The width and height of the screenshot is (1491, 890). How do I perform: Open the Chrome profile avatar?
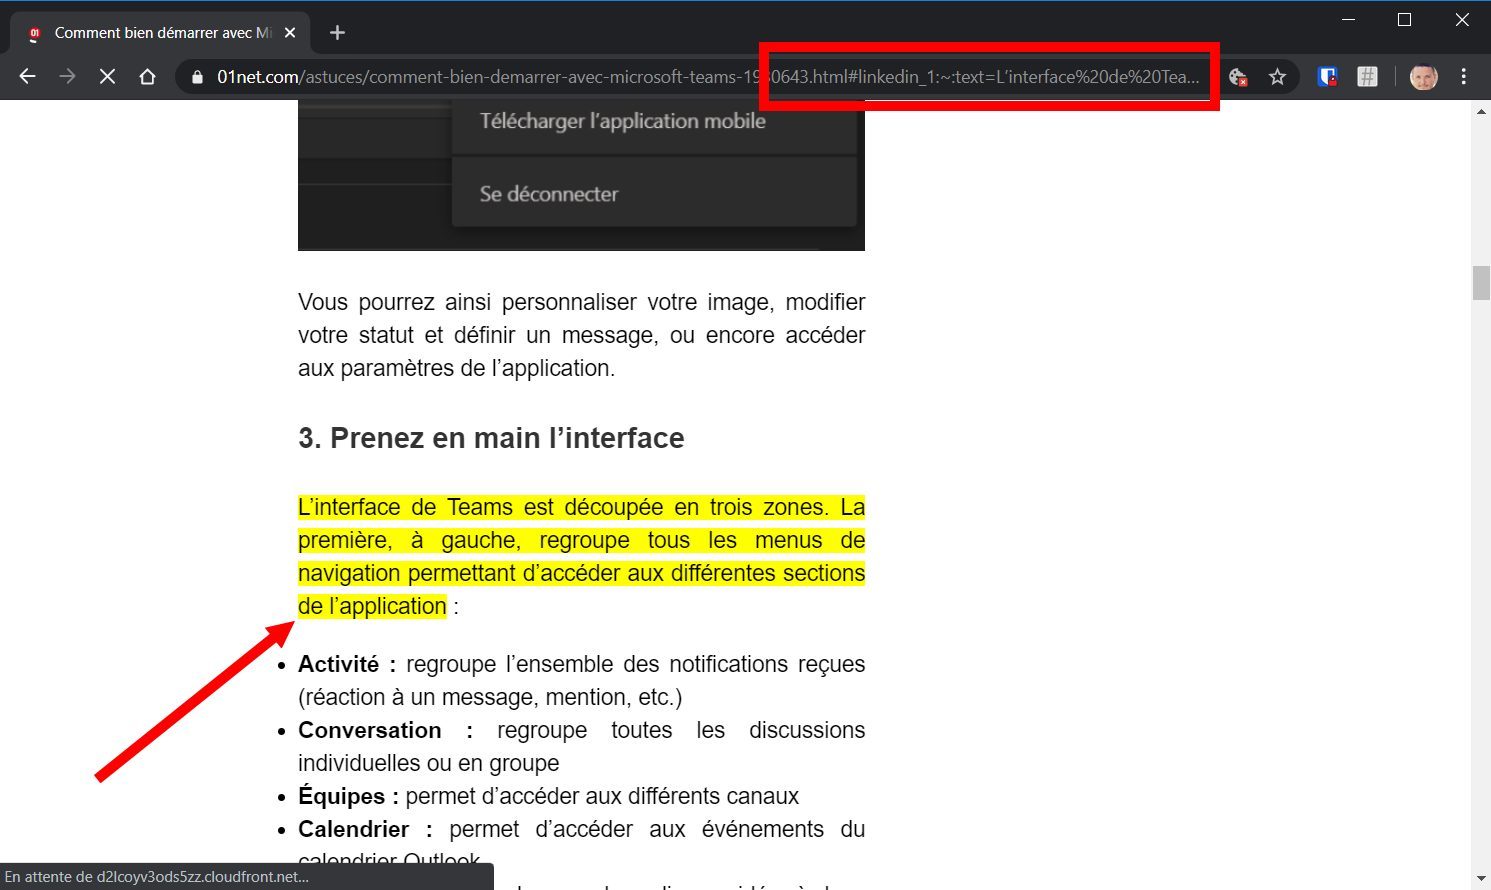1423,77
